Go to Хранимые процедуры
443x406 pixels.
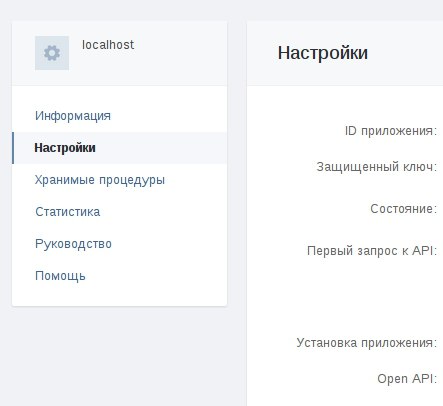(x=100, y=180)
